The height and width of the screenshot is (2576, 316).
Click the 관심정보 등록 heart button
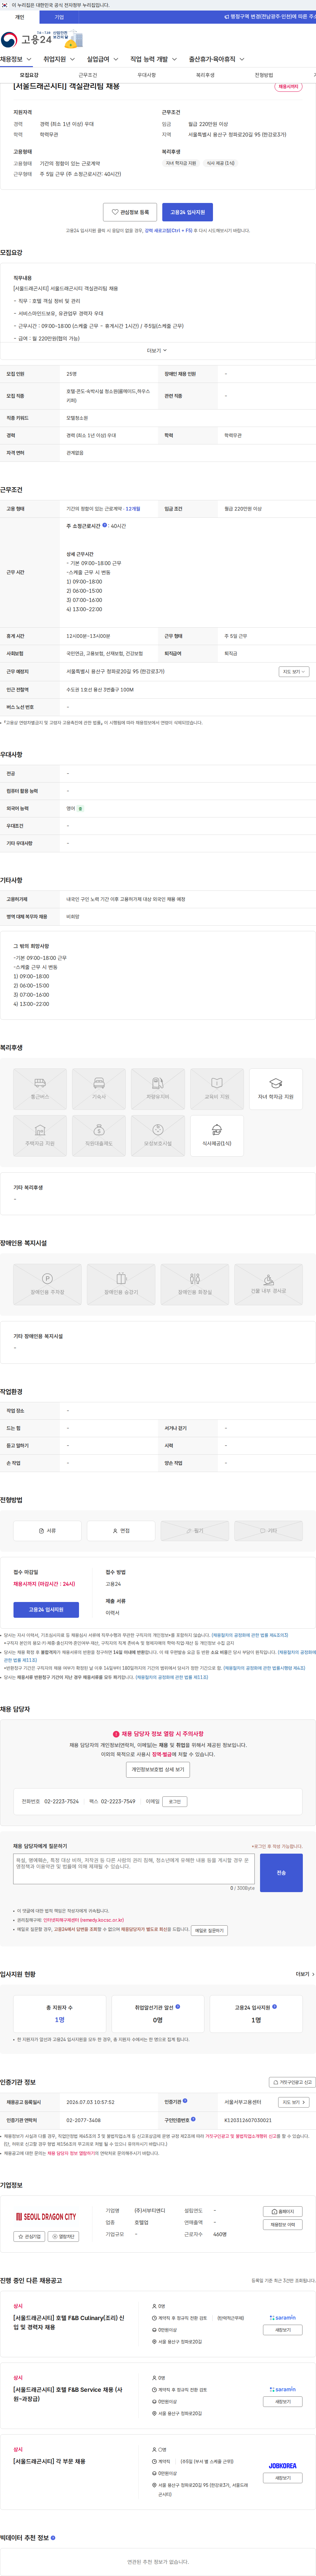(130, 212)
